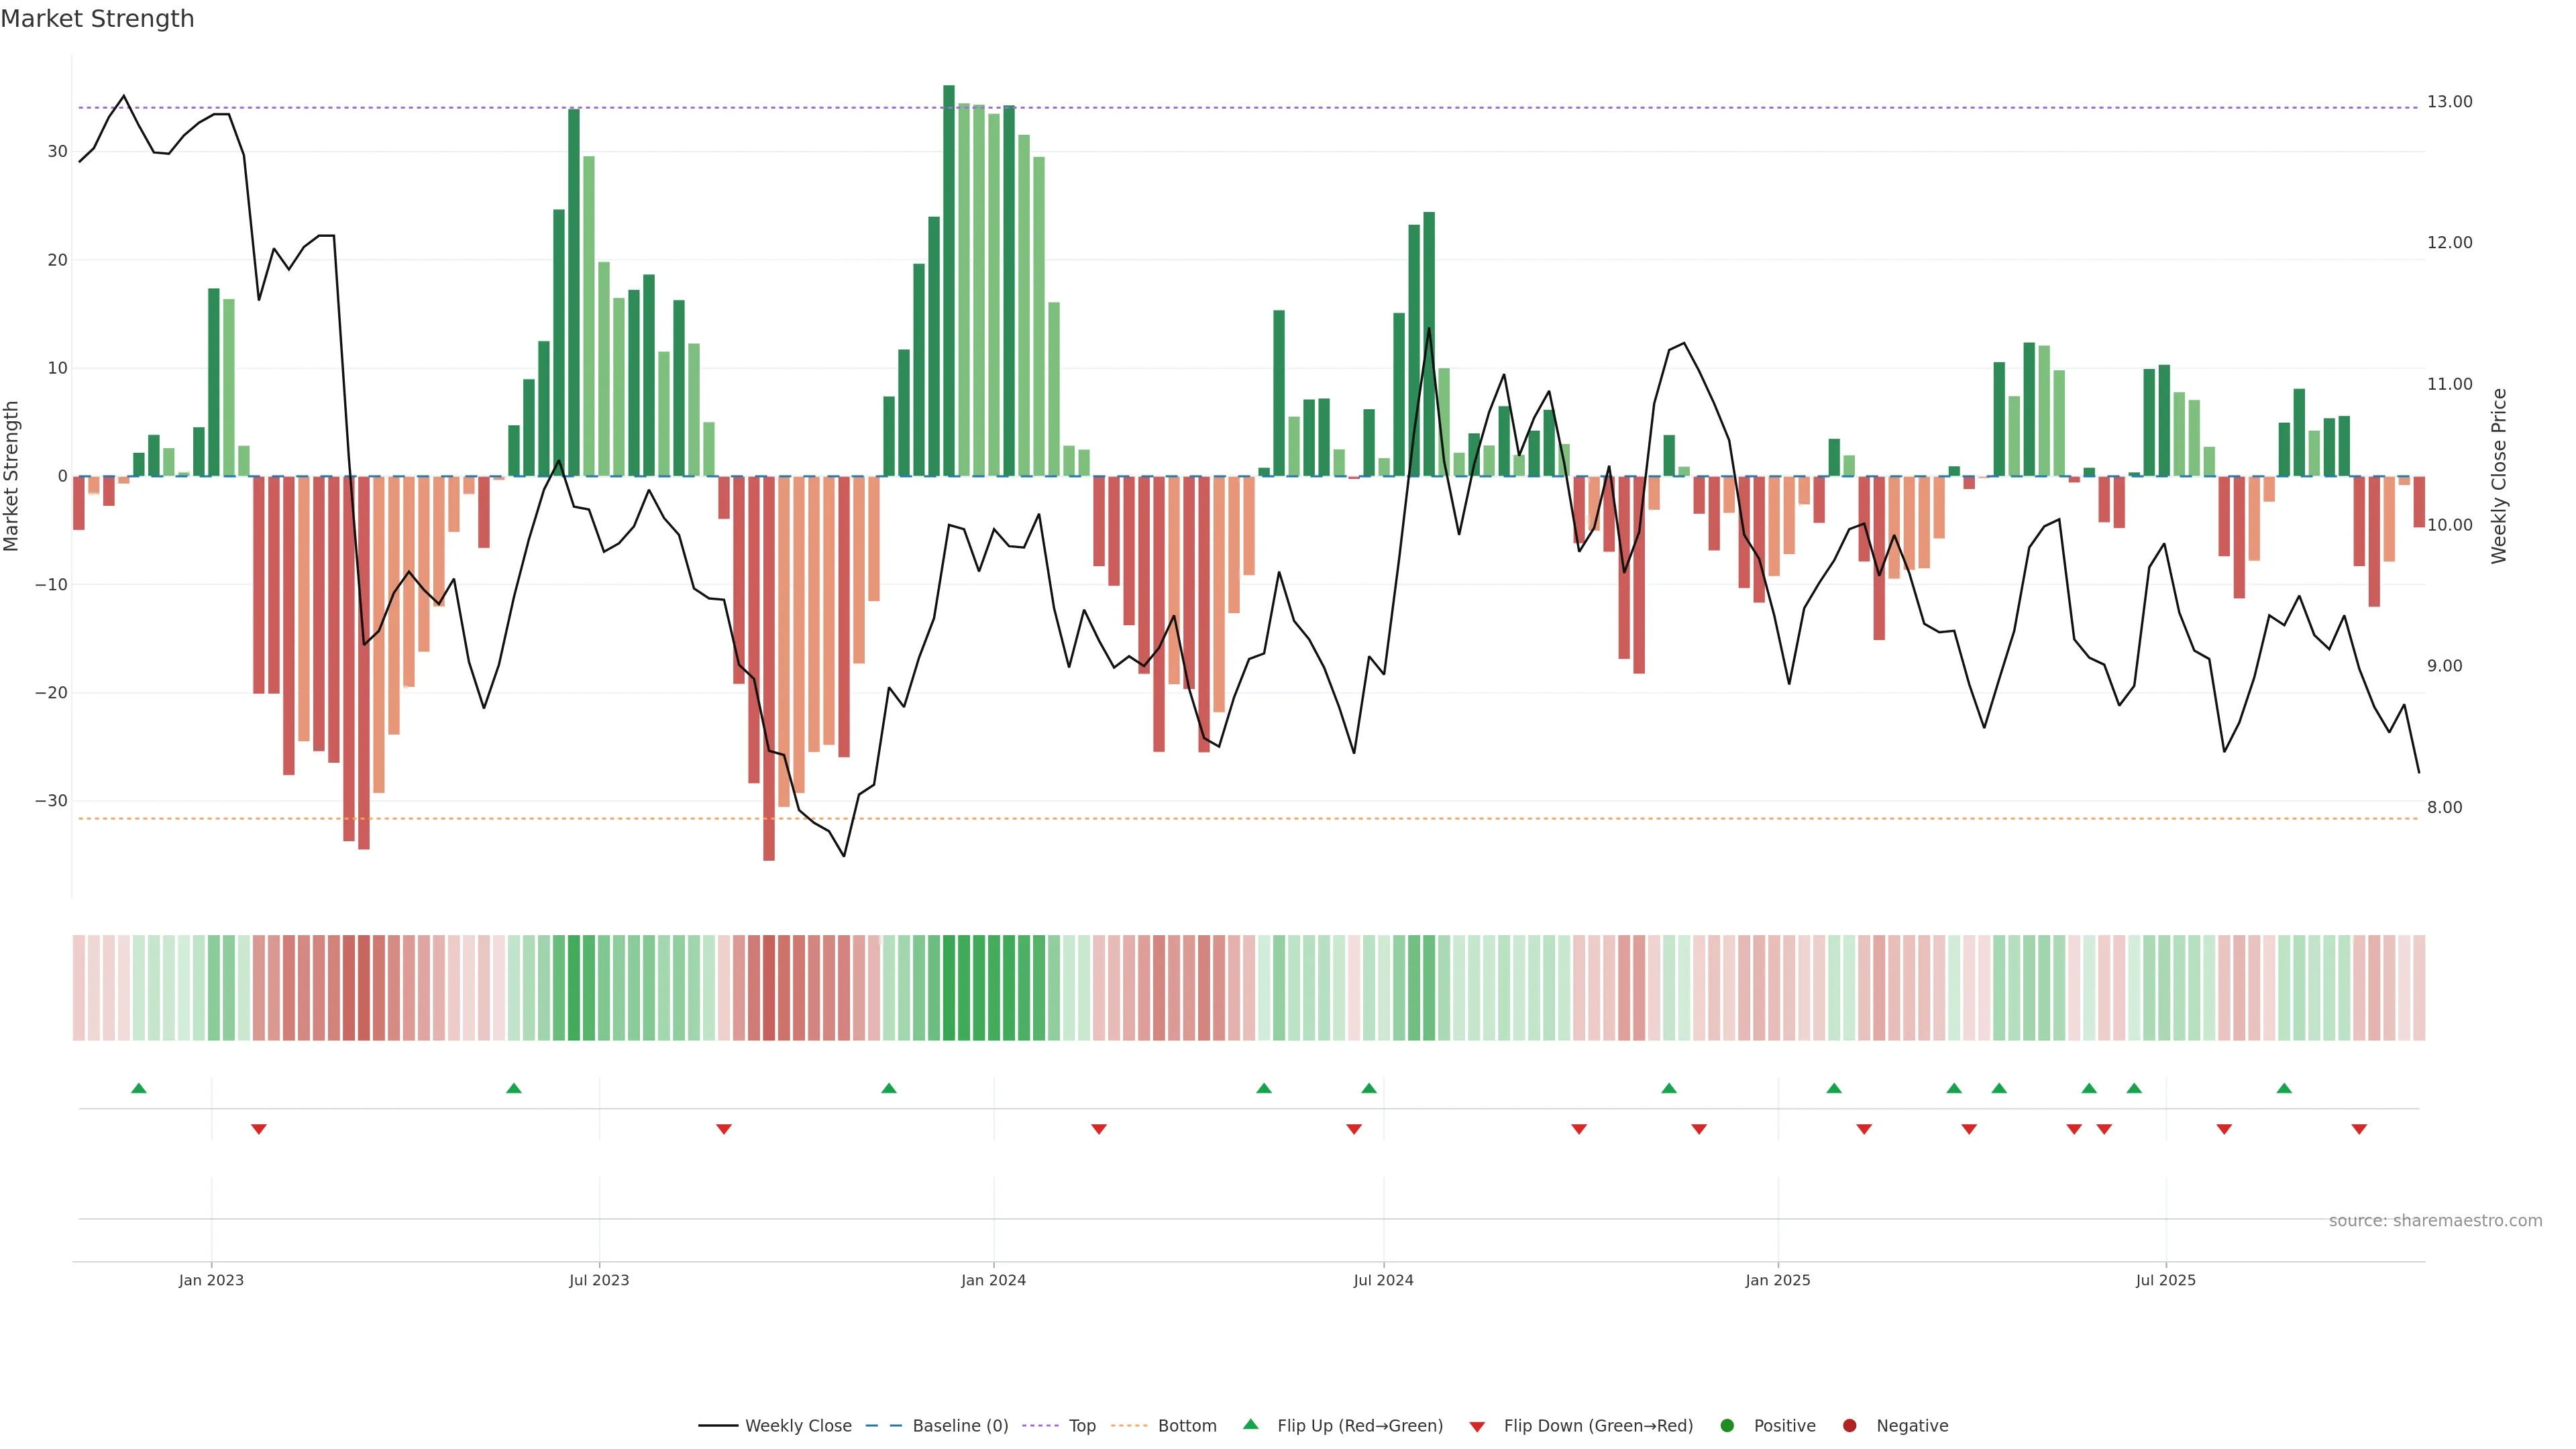The image size is (2576, 1449).
Task: Click the green flip-up triangle just before Jul 2024
Action: click(1369, 1088)
